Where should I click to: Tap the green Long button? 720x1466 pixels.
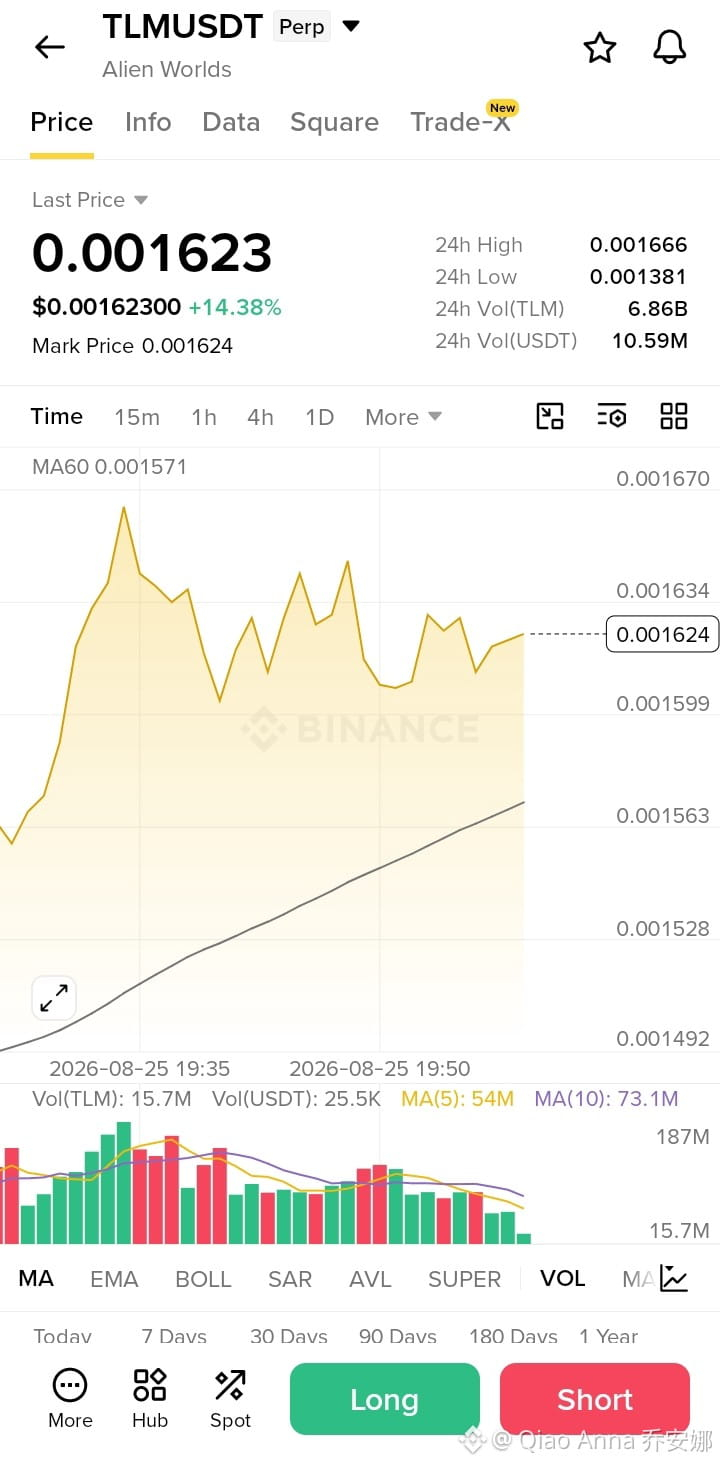click(x=385, y=1399)
